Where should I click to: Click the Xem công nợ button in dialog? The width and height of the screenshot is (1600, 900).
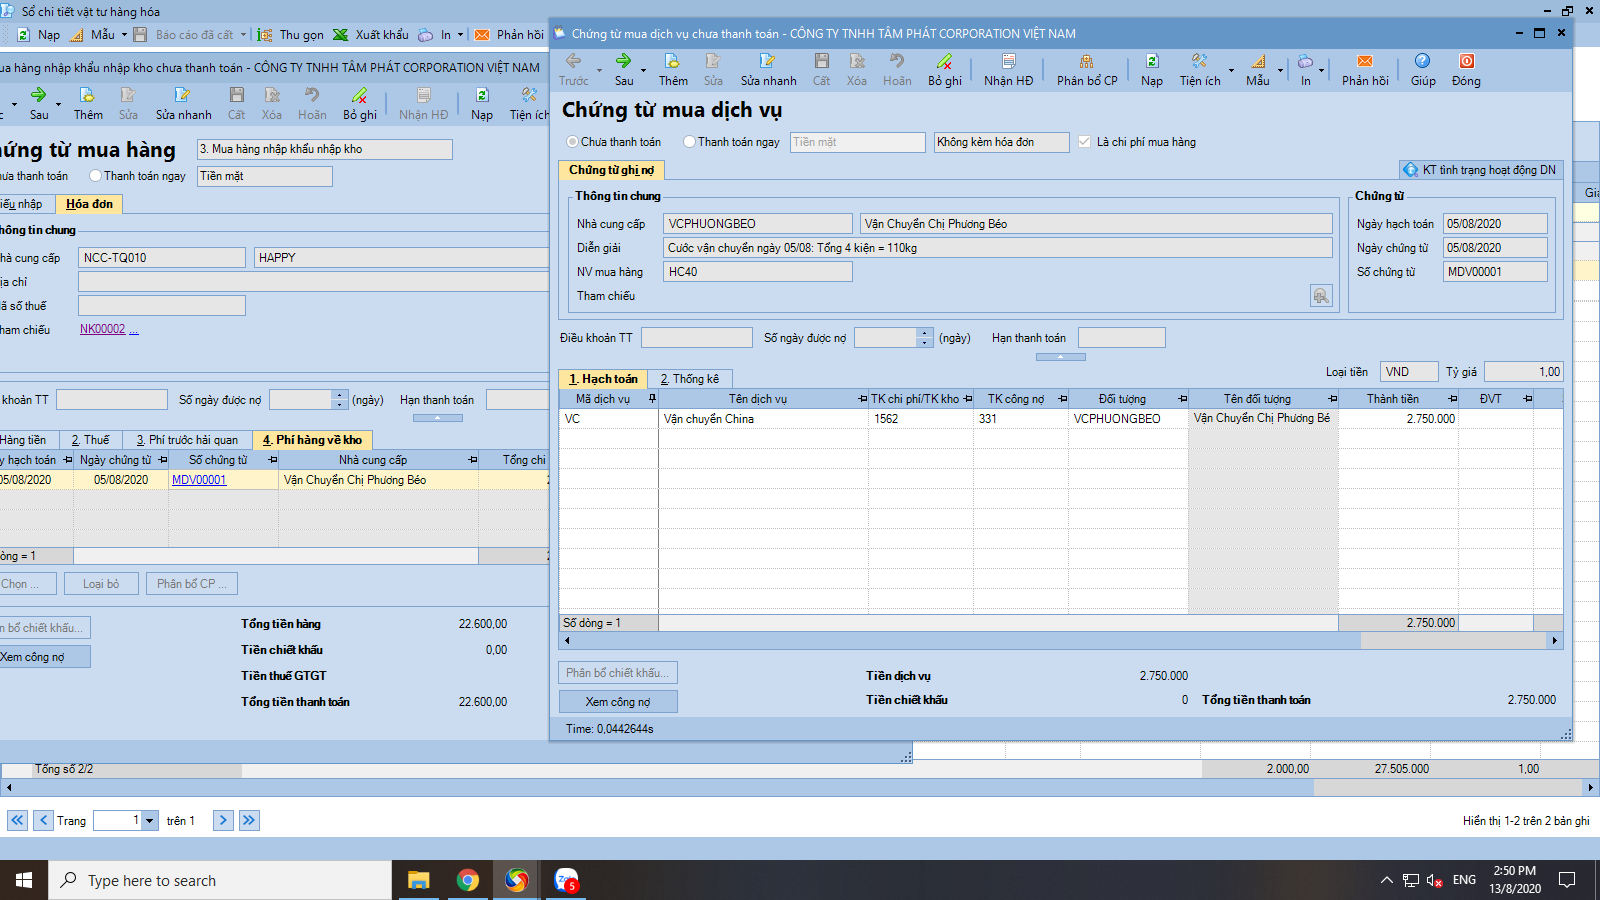coord(617,702)
